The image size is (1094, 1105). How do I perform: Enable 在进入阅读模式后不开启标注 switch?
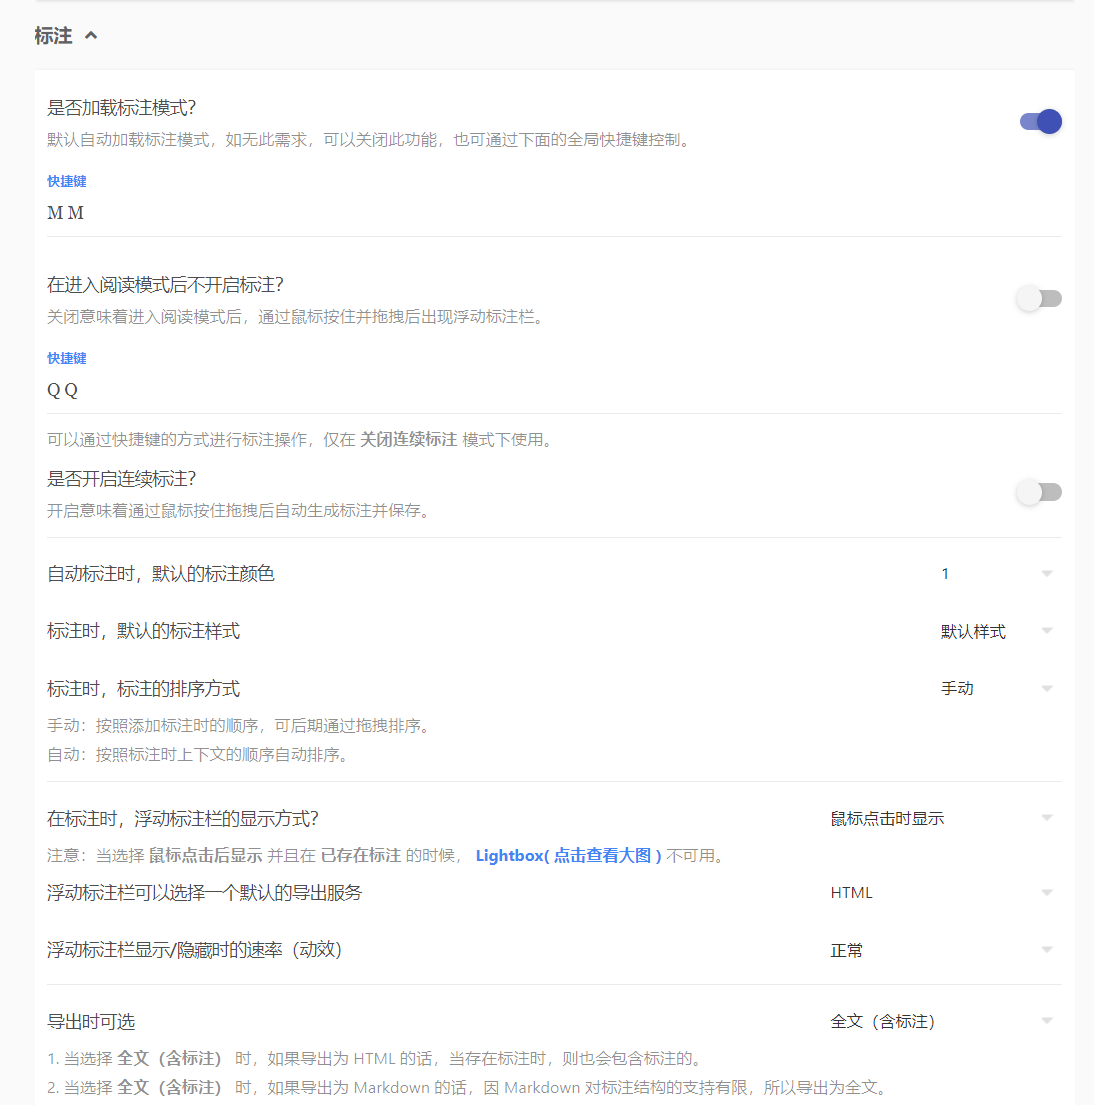(1039, 298)
